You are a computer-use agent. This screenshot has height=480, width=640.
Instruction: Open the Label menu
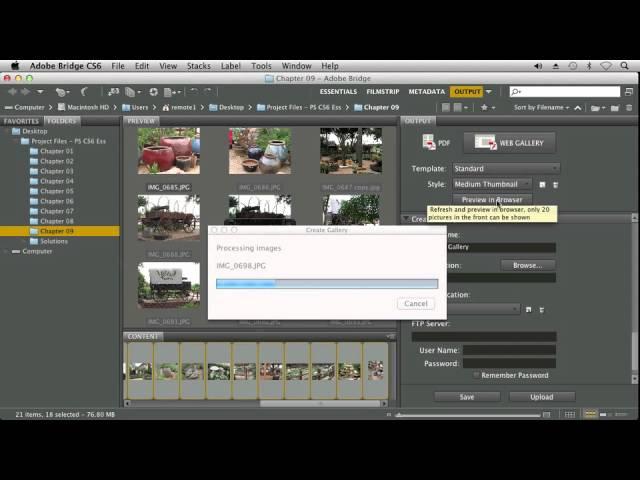(x=231, y=66)
